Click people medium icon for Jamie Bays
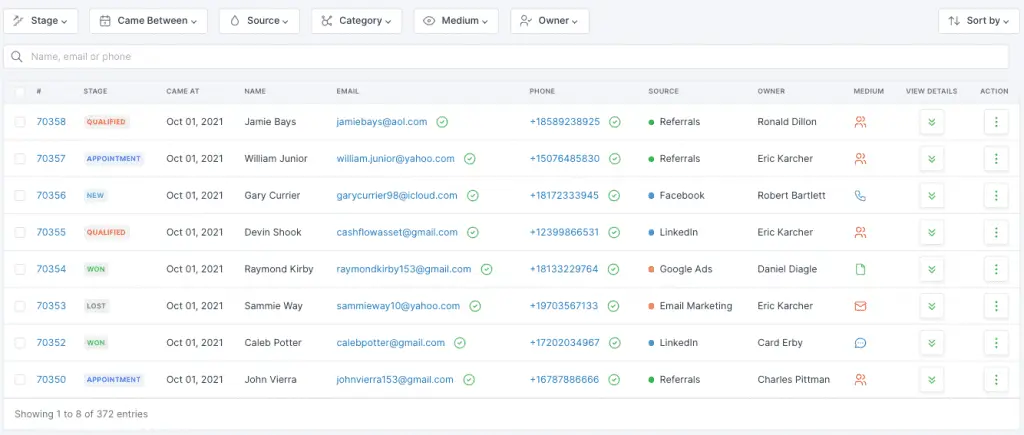1024x435 pixels. (x=860, y=122)
